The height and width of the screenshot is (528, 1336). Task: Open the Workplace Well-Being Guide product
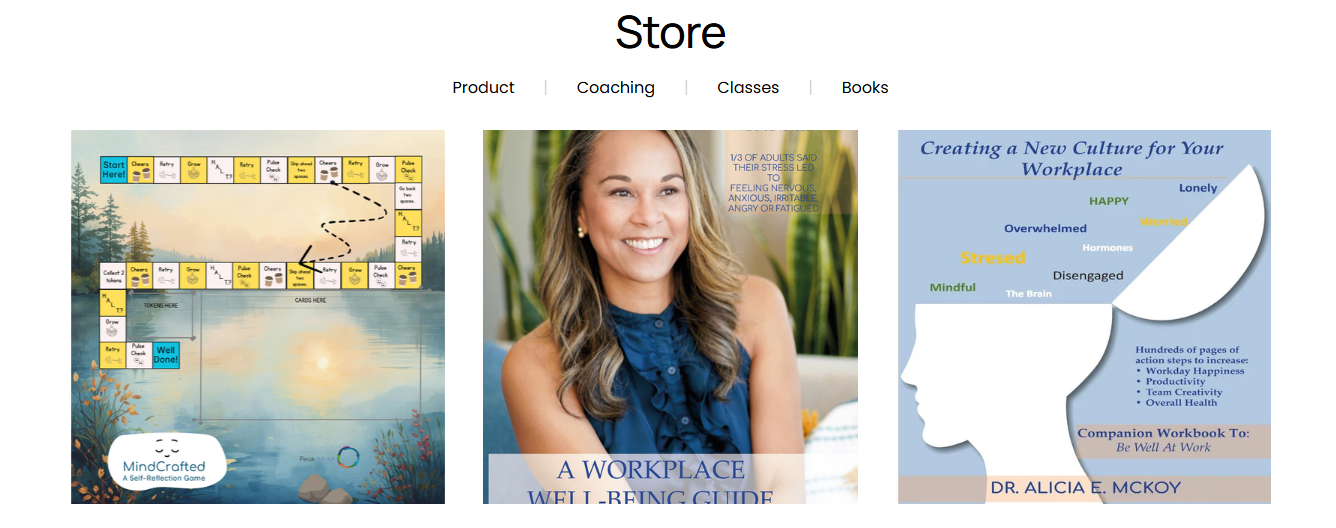point(670,317)
